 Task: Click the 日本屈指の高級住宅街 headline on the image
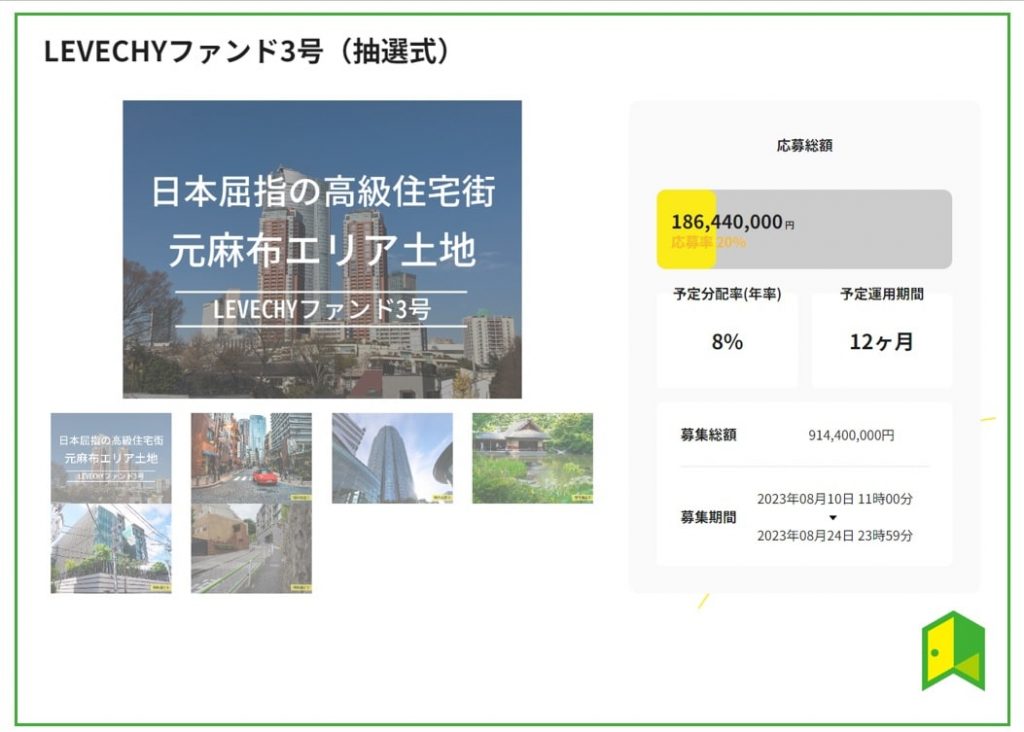[323, 191]
